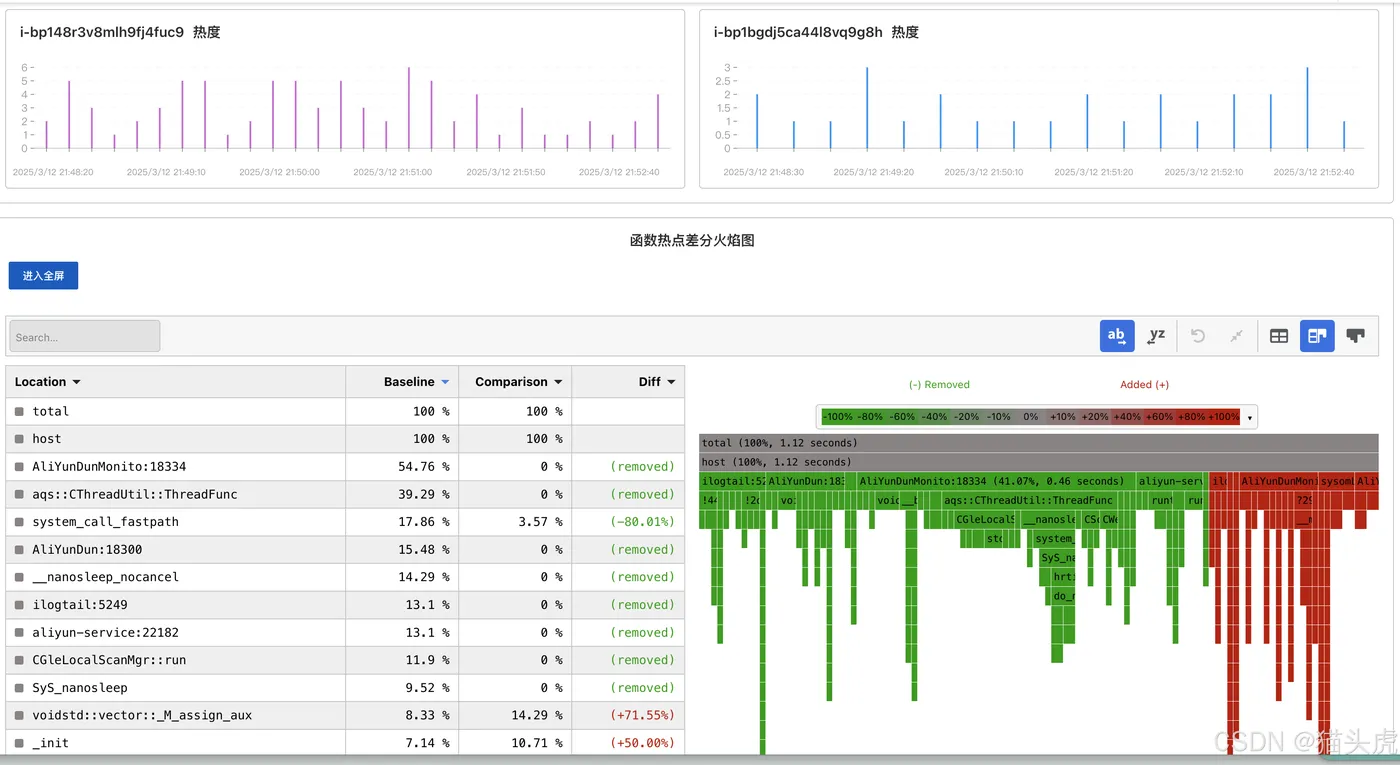Image resolution: width=1400 pixels, height=765 pixels.
Task: Click the gray square beside SyS_nanosleep row
Action: pyautogui.click(x=19, y=688)
